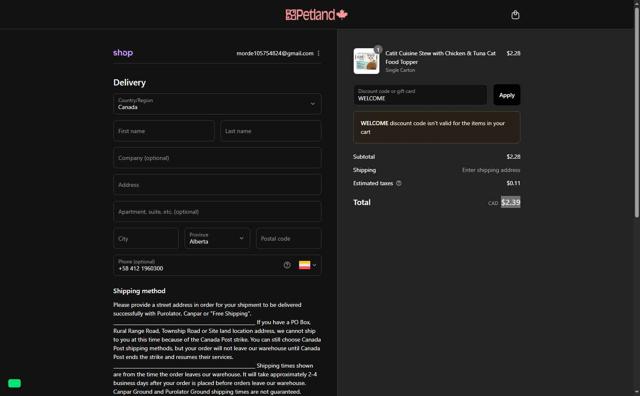The height and width of the screenshot is (396, 640).
Task: Click the invalid discount code message
Action: click(x=437, y=127)
